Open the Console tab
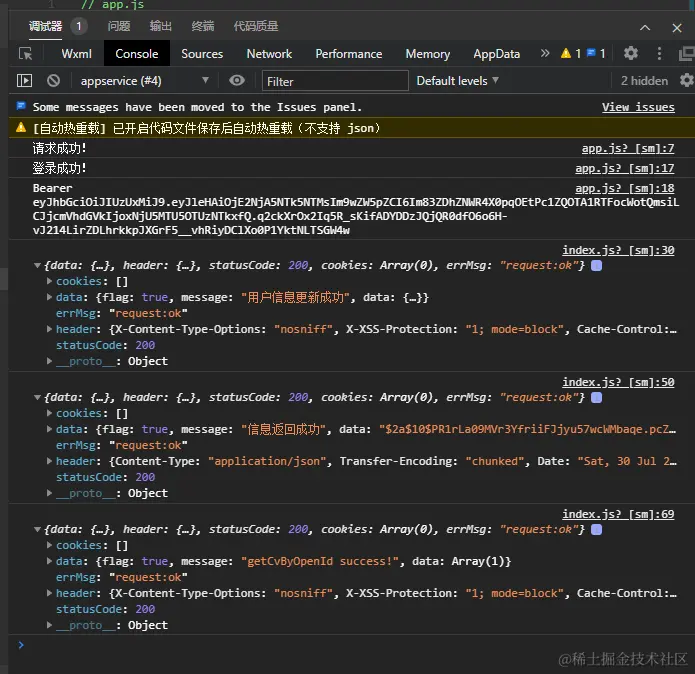This screenshot has height=674, width=695. tap(137, 54)
